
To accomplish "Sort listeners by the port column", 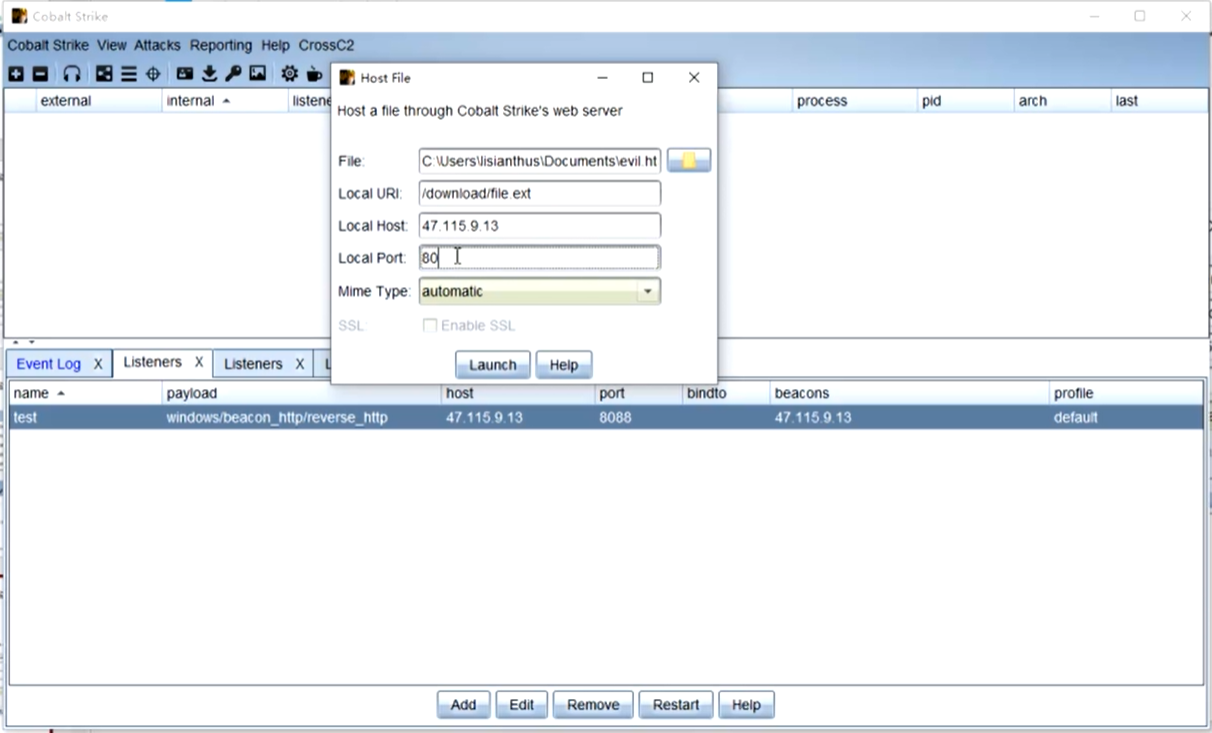I will click(639, 393).
